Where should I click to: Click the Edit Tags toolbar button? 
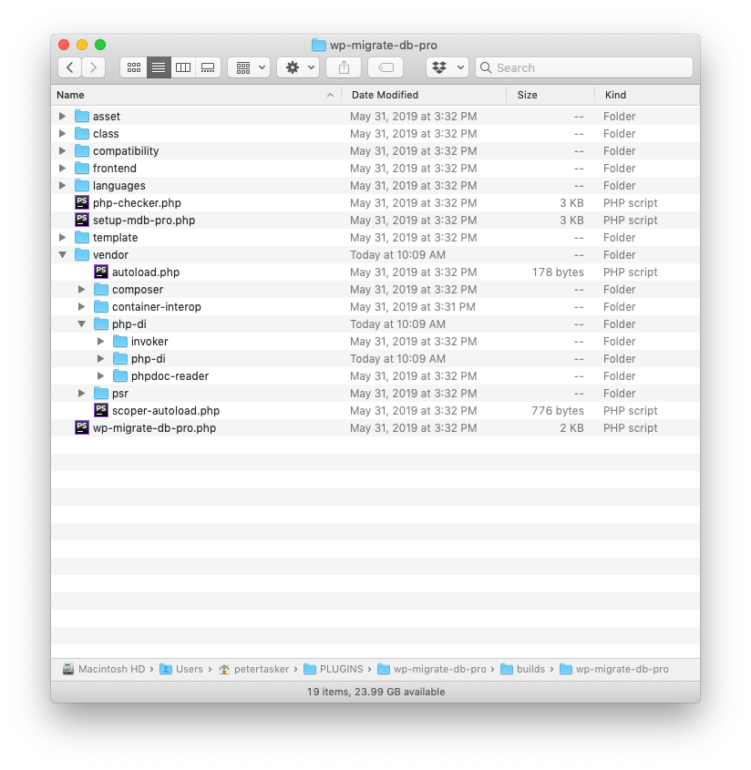tap(385, 67)
